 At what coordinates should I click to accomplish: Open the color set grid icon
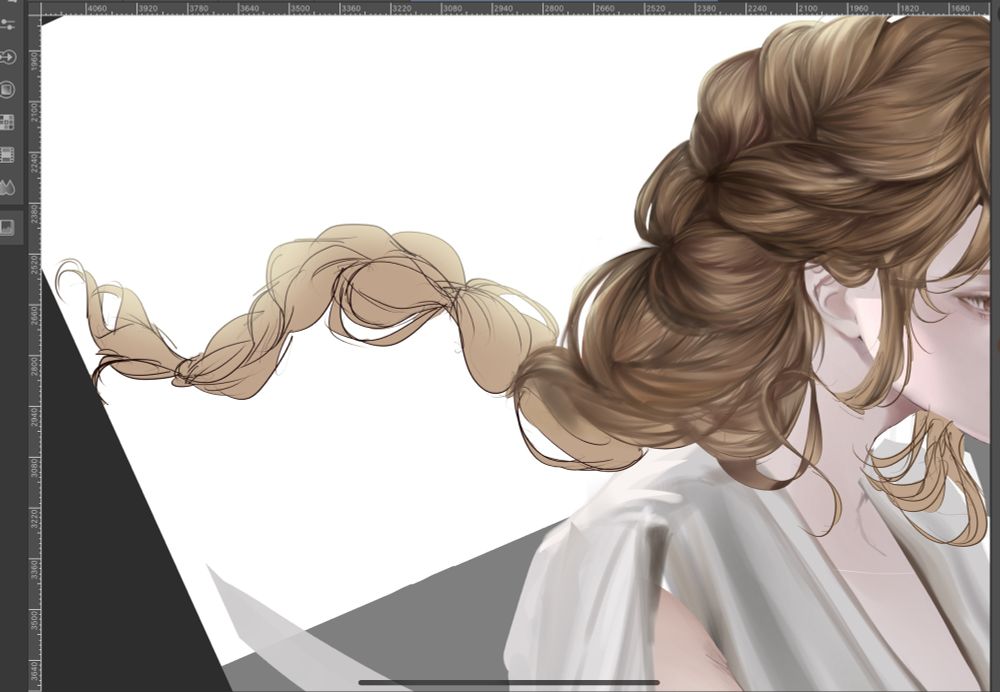pos(8,122)
